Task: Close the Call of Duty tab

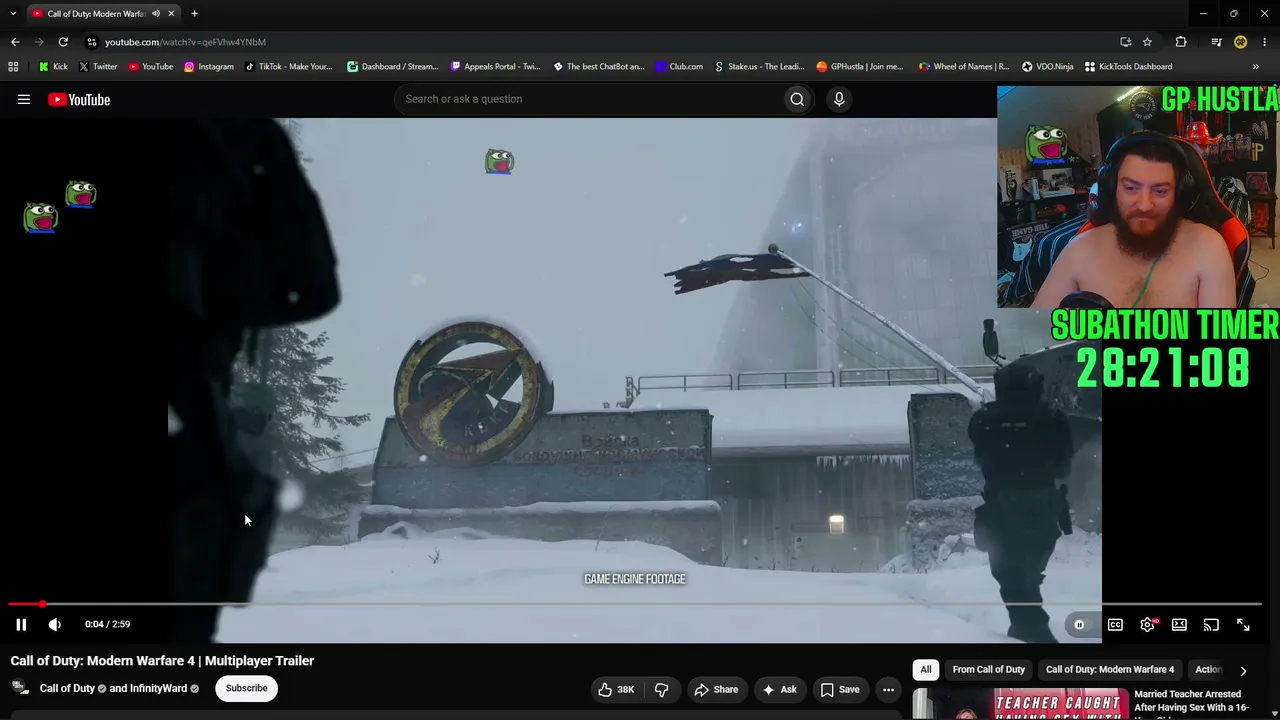Action: [x=171, y=13]
